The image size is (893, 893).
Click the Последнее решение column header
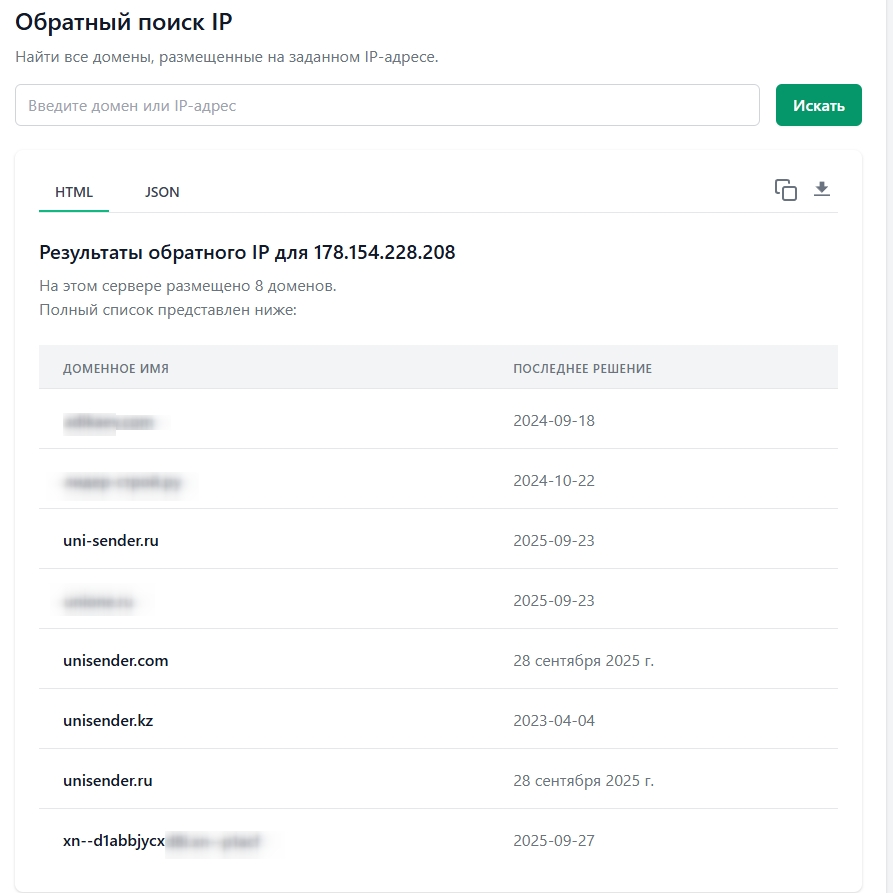582,369
